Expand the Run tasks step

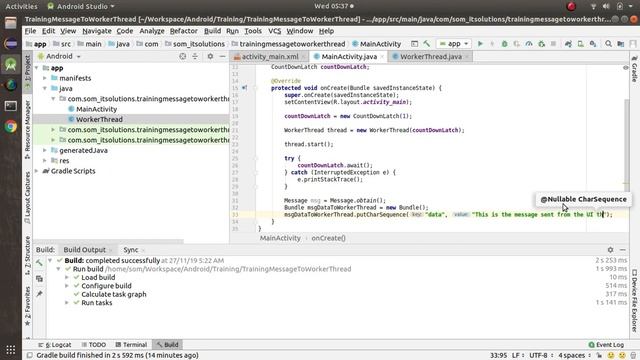click(x=67, y=303)
